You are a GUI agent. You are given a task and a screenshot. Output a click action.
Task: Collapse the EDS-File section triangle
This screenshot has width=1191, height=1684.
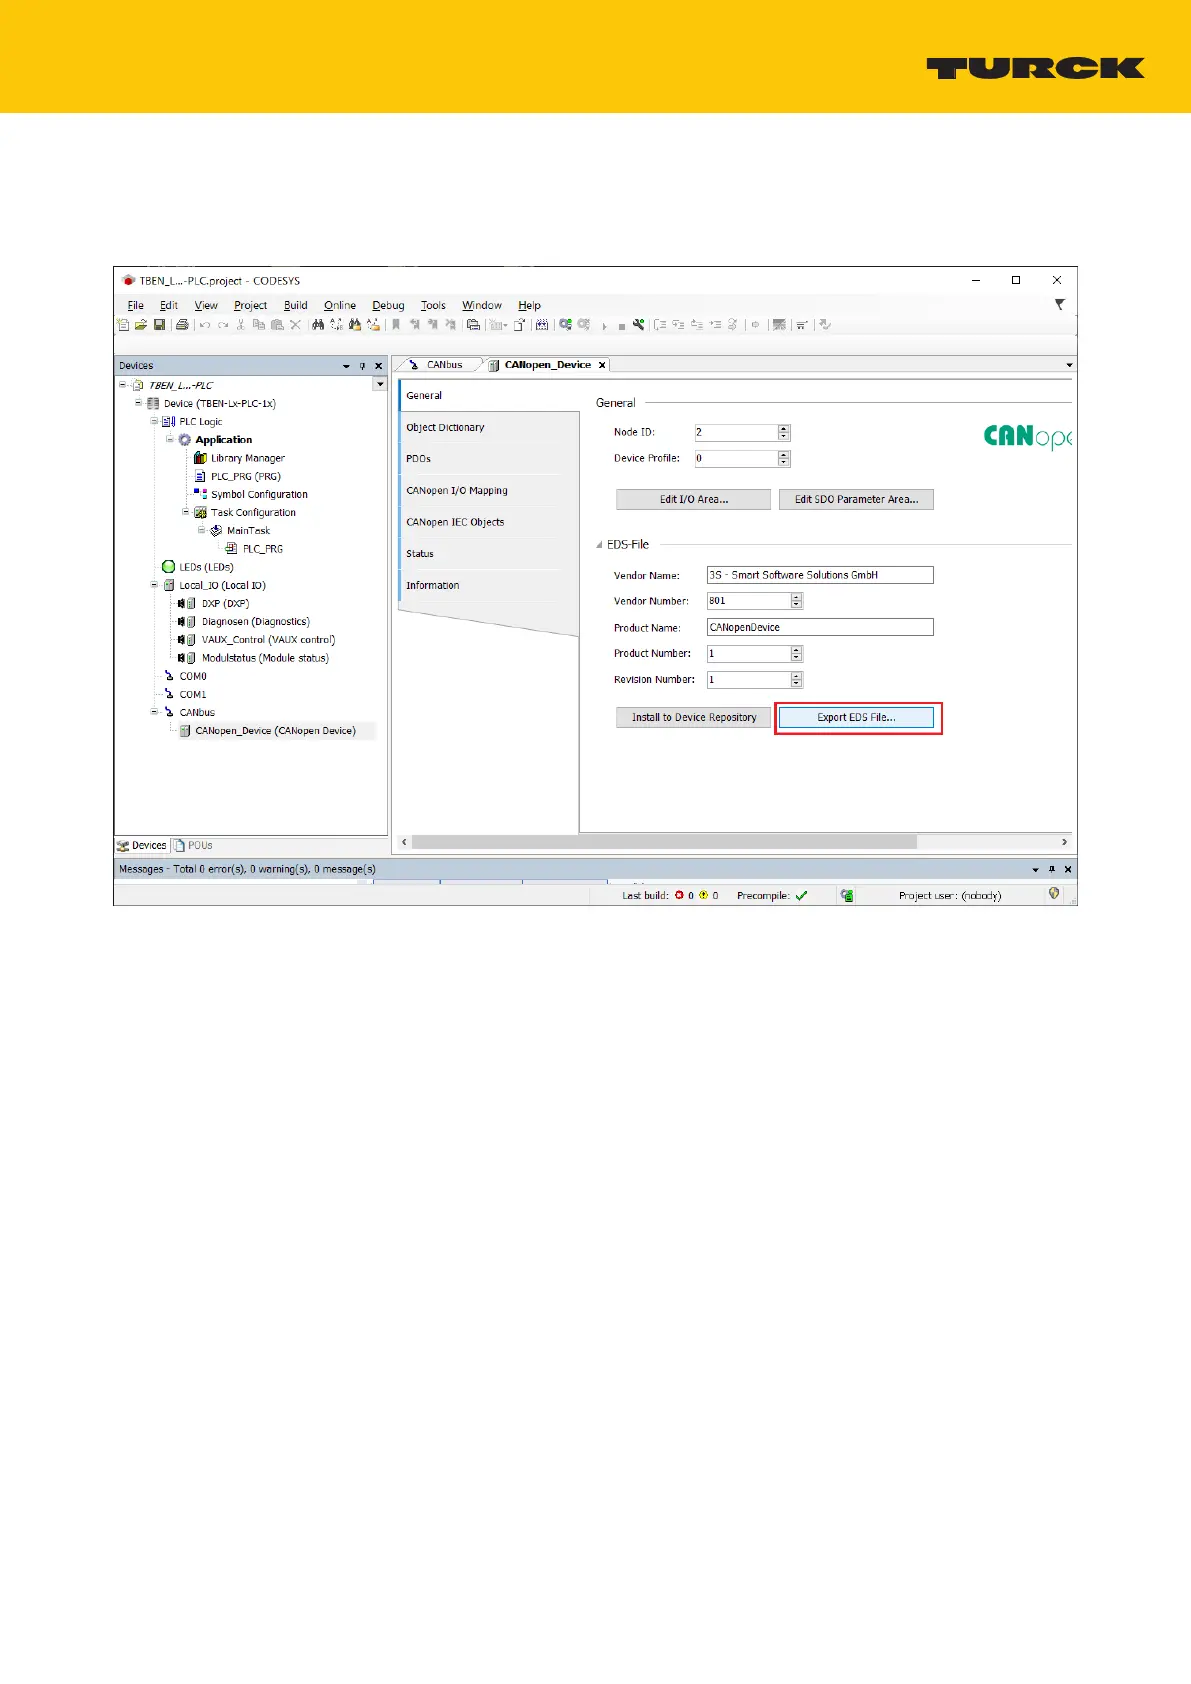(x=600, y=545)
